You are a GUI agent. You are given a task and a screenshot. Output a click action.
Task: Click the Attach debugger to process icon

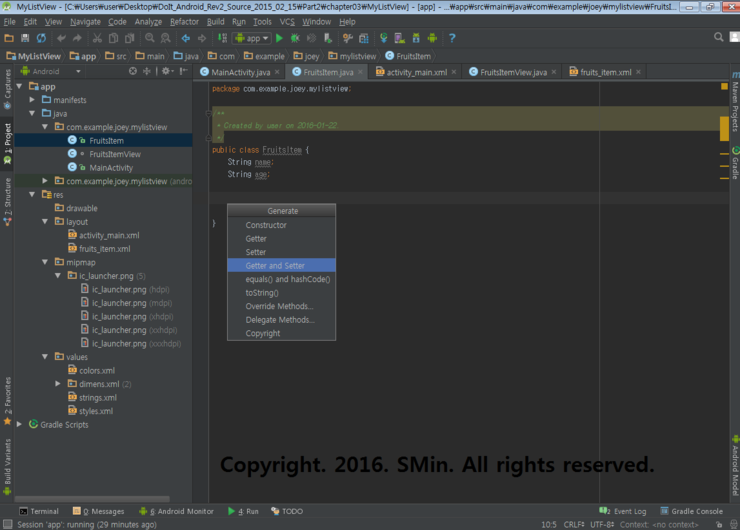328,38
